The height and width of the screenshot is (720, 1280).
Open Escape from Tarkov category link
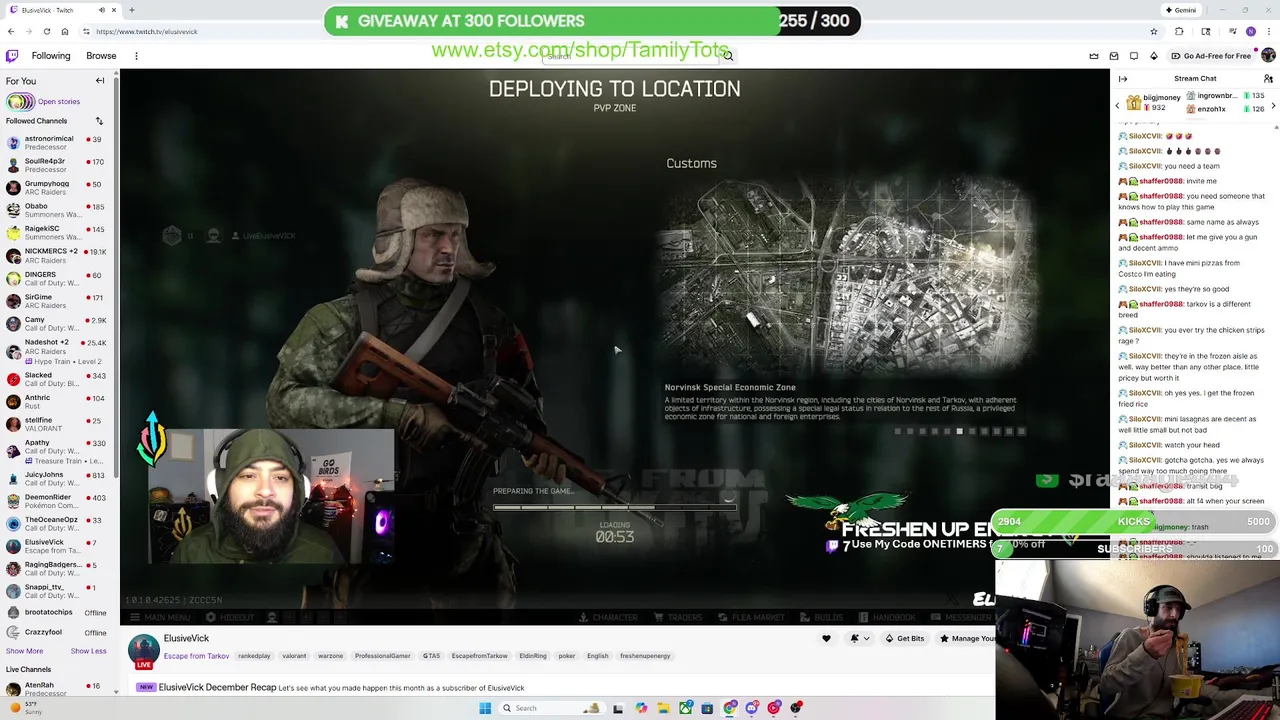[x=196, y=656]
